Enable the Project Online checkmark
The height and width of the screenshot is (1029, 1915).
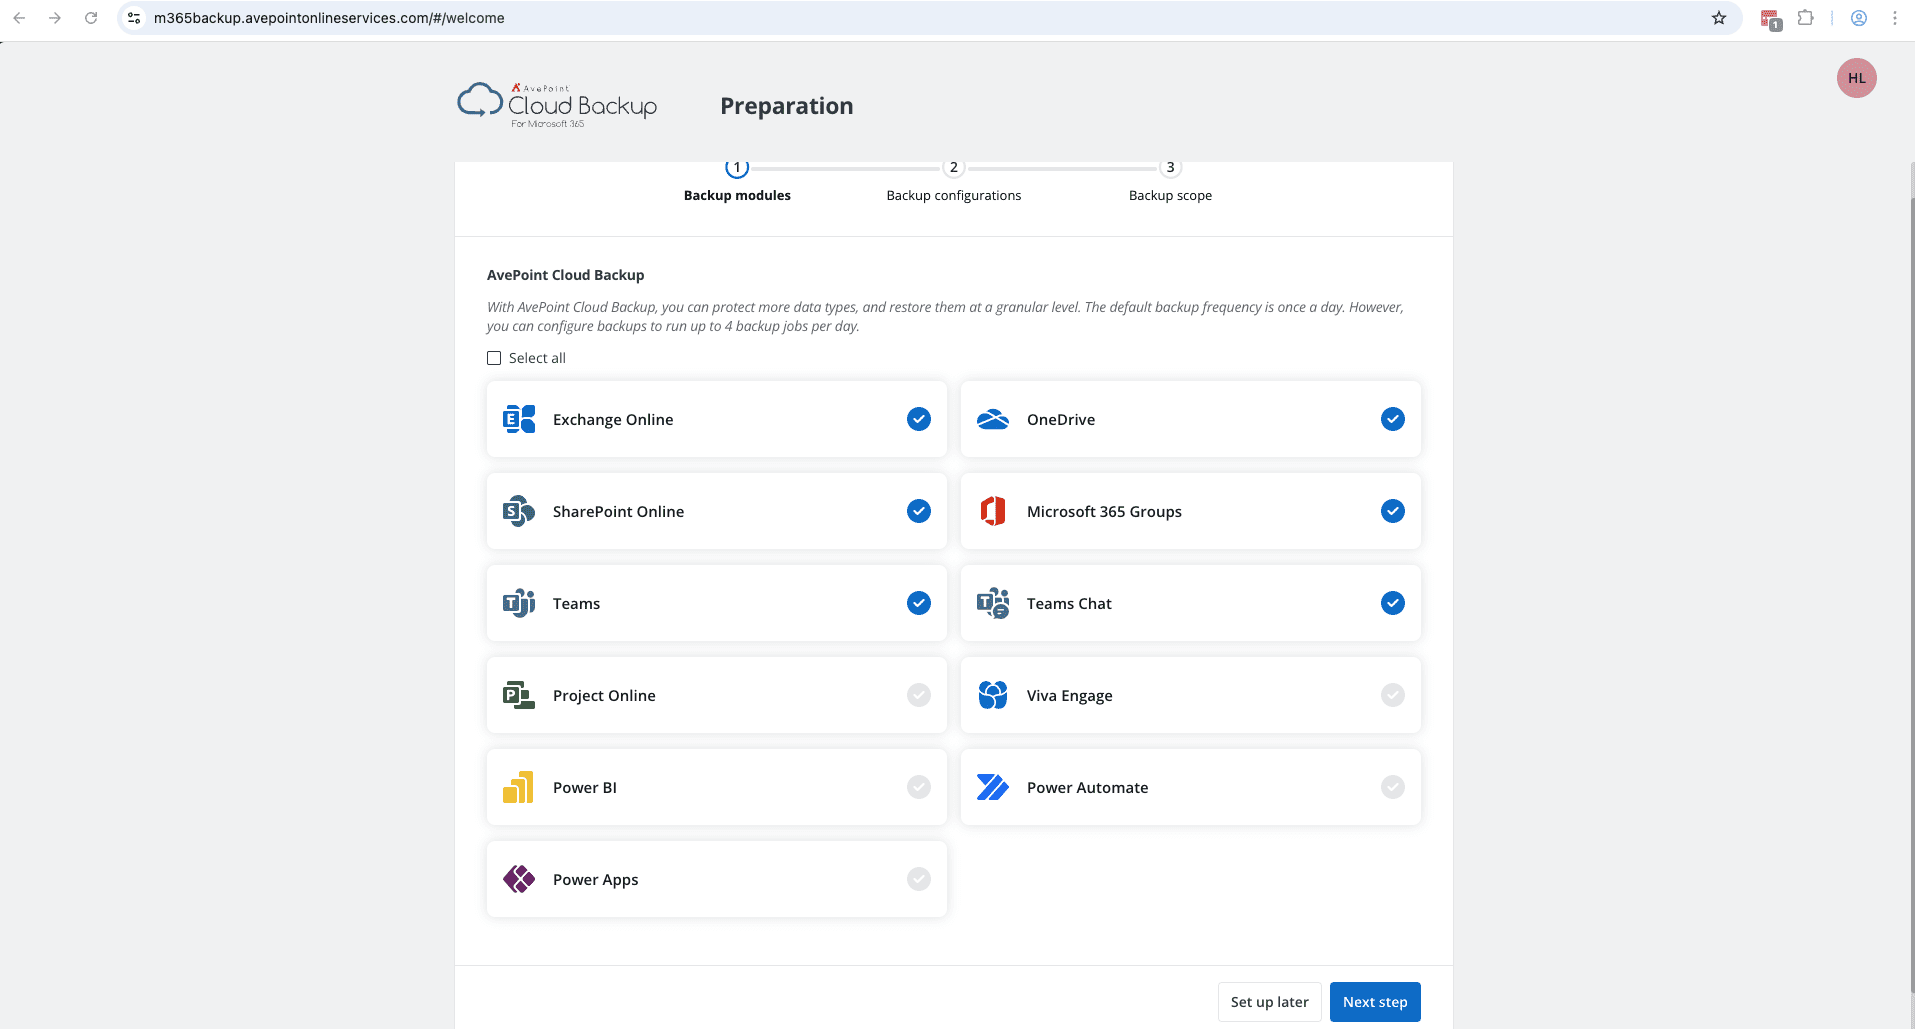(919, 695)
